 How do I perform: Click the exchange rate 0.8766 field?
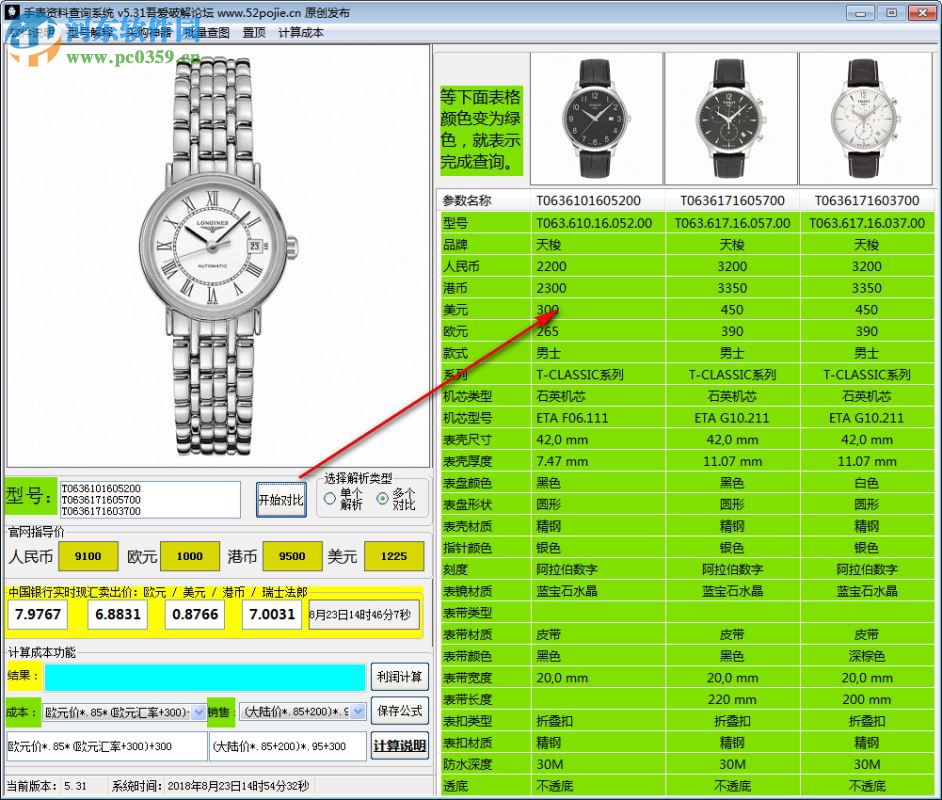pos(195,614)
